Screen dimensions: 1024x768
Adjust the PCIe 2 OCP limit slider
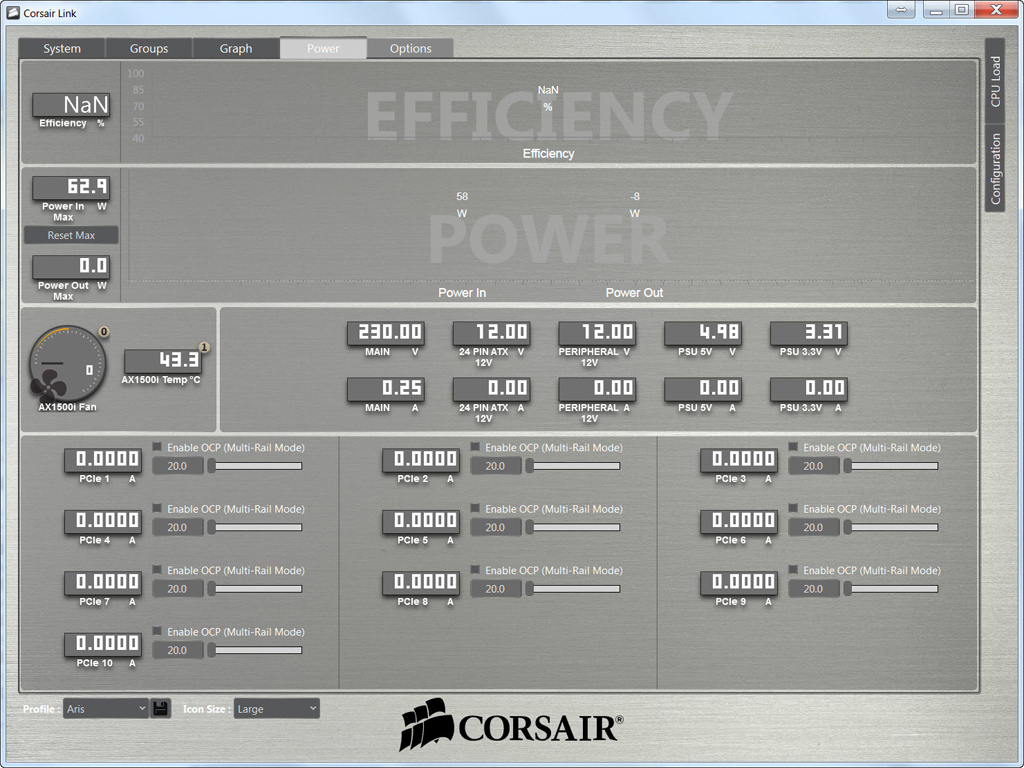pyautogui.click(x=573, y=466)
